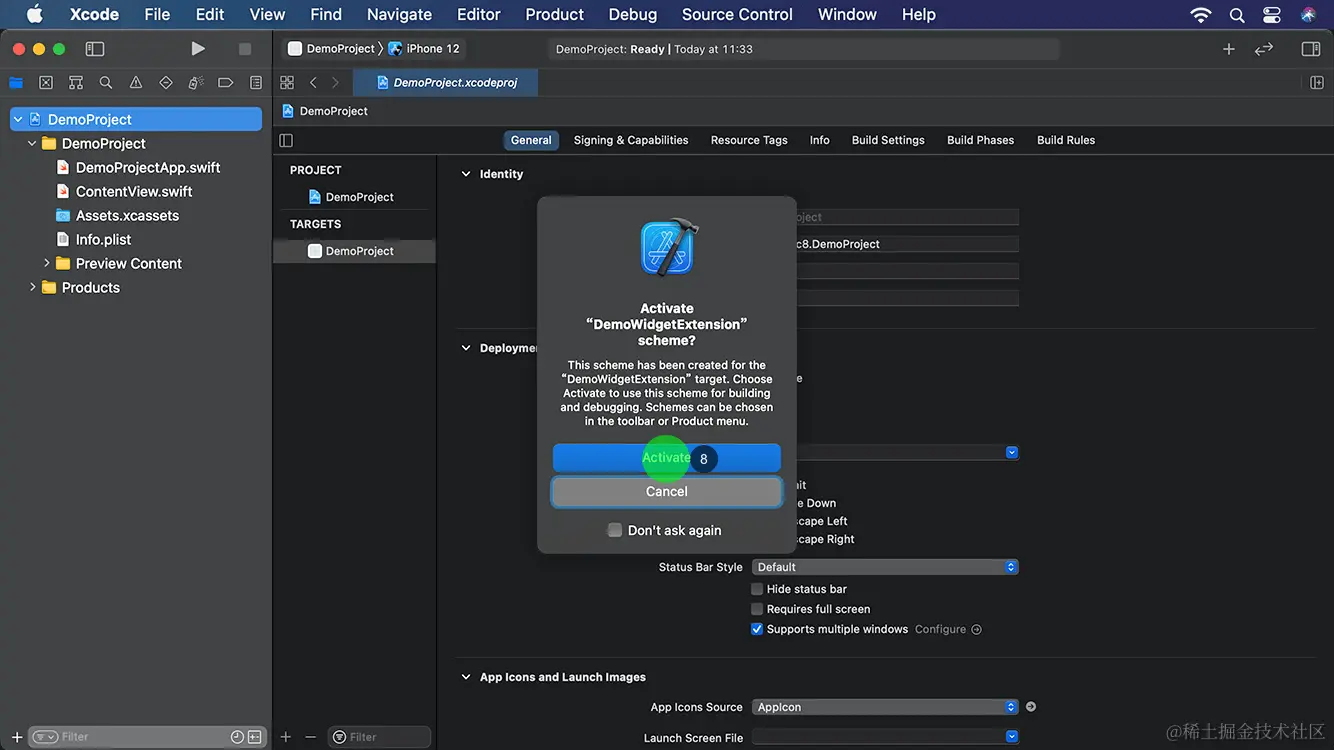Click the related items grid icon

[287, 83]
